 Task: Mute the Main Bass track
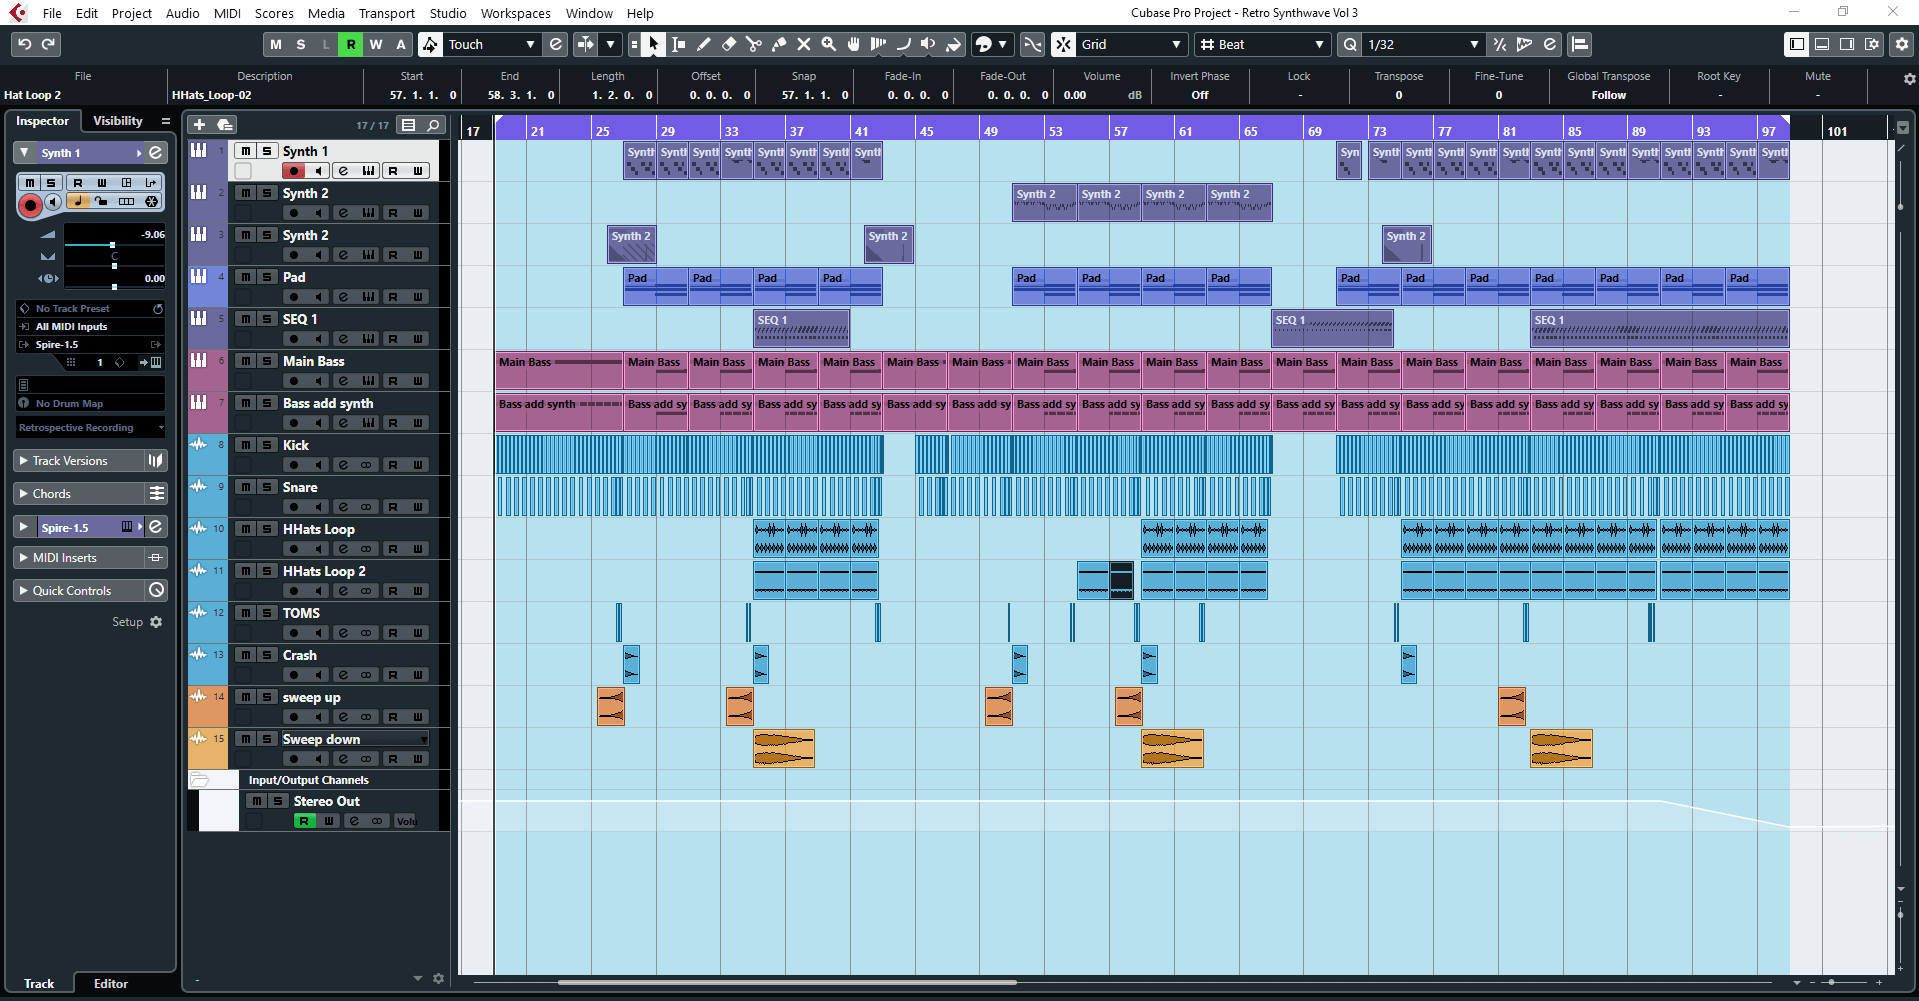[x=244, y=361]
